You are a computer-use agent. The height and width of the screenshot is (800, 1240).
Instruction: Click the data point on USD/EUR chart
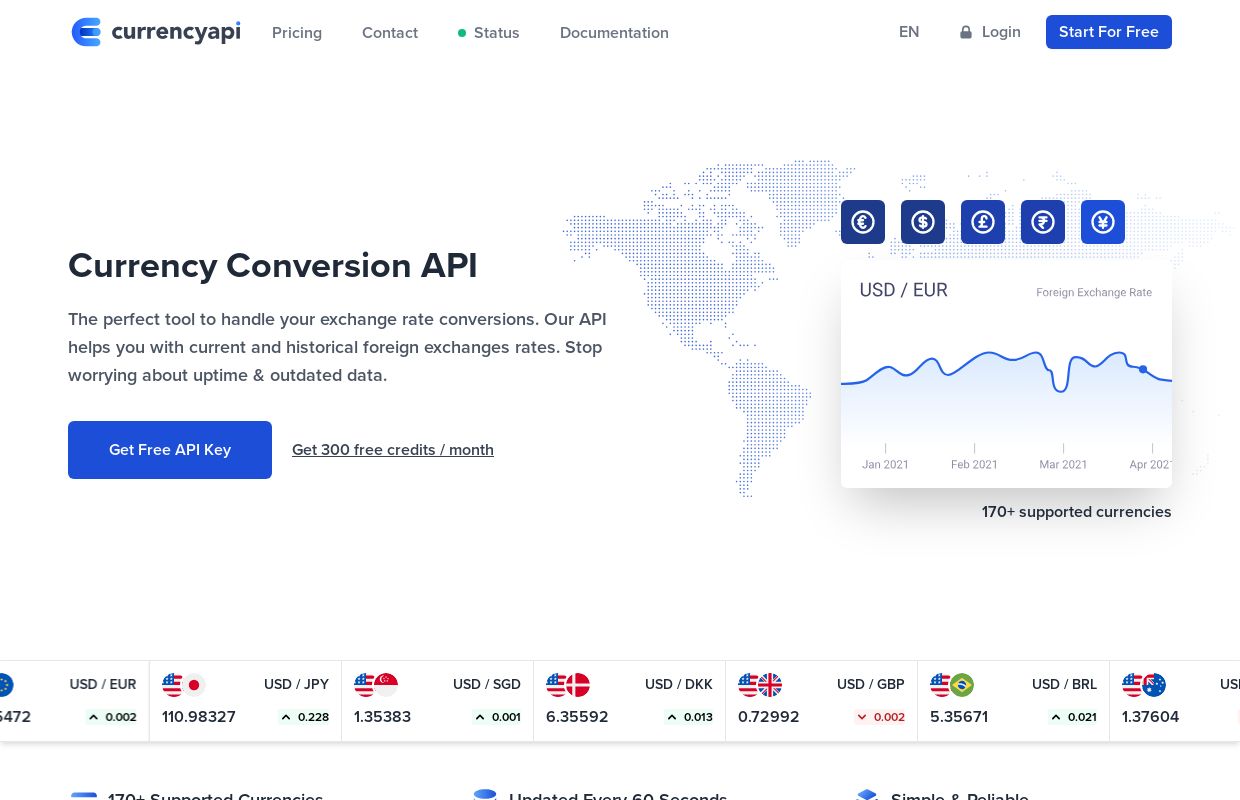click(x=1143, y=369)
